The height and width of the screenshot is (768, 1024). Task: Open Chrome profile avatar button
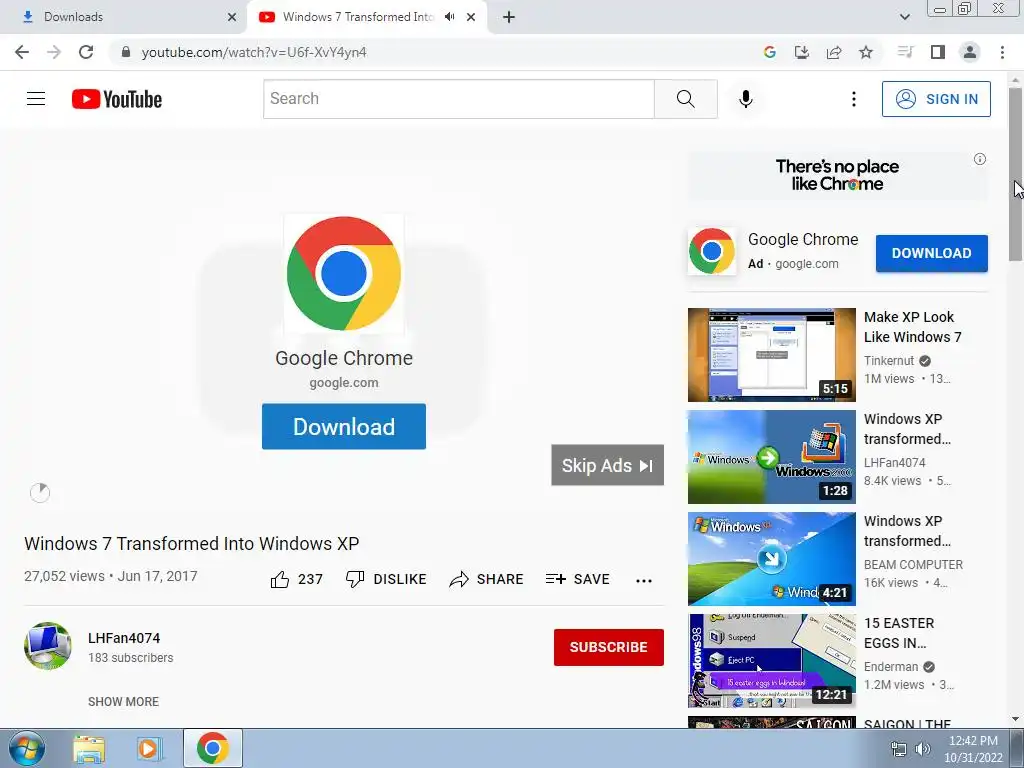[970, 52]
